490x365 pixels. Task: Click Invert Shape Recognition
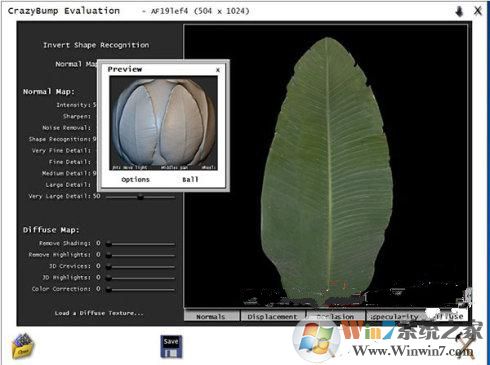click(96, 45)
